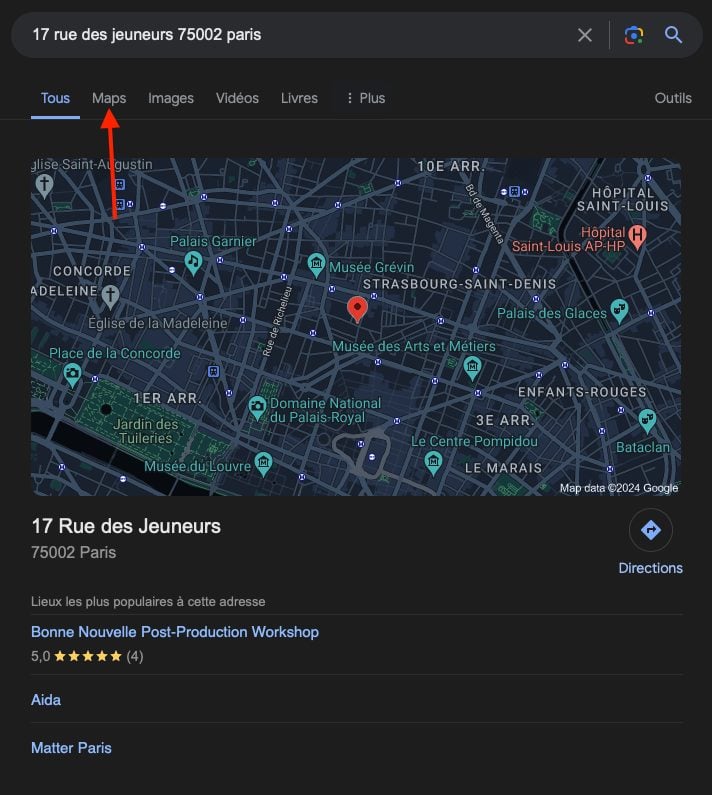
Task: Open Google Lens image search icon
Action: 634,35
